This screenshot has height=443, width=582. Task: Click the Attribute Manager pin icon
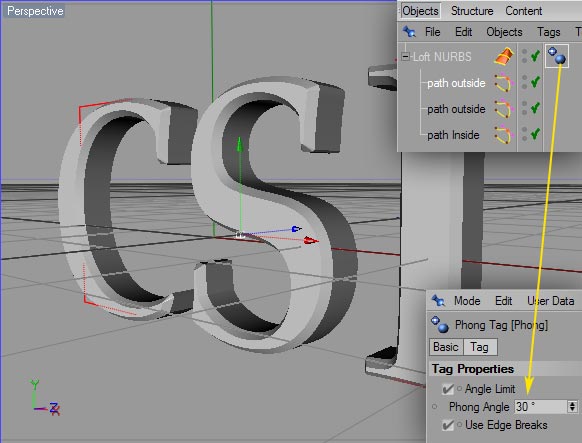[x=438, y=300]
